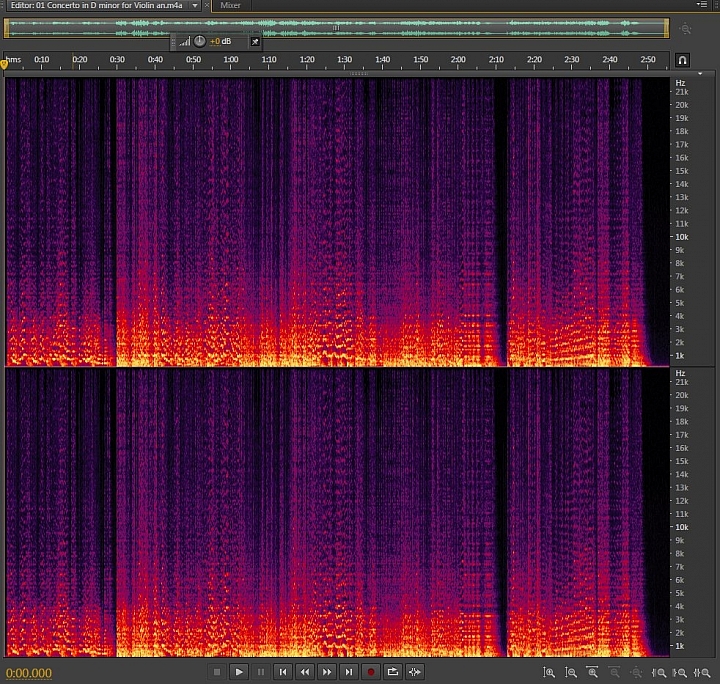Click the overview waveform navigator

point(336,28)
